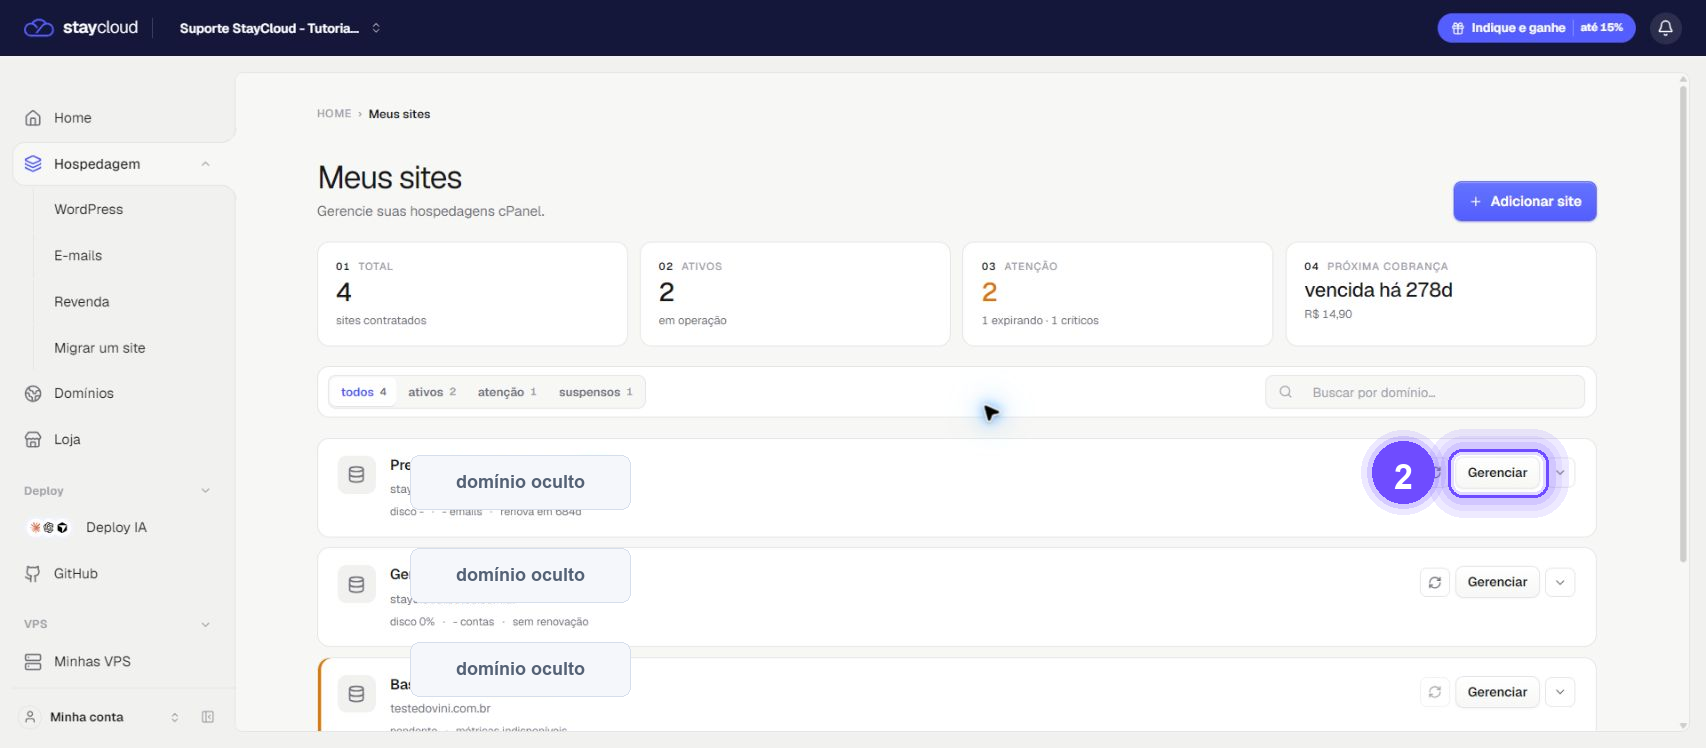Open dropdown beside second site's Gerenciar
The width and height of the screenshot is (1706, 748).
click(1560, 582)
